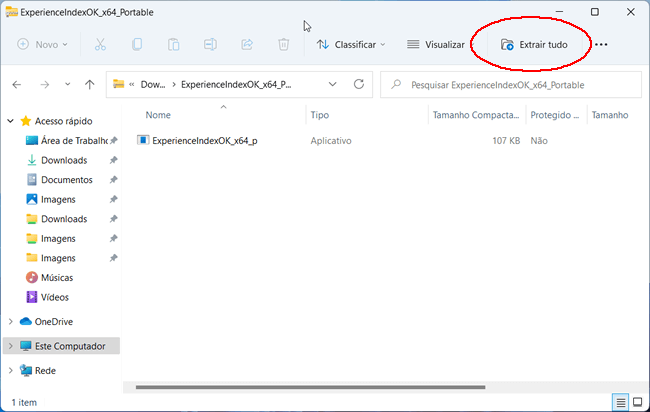Screen dimensions: 650x412
Task: Open the Novo dropdown menu
Action: [x=42, y=44]
